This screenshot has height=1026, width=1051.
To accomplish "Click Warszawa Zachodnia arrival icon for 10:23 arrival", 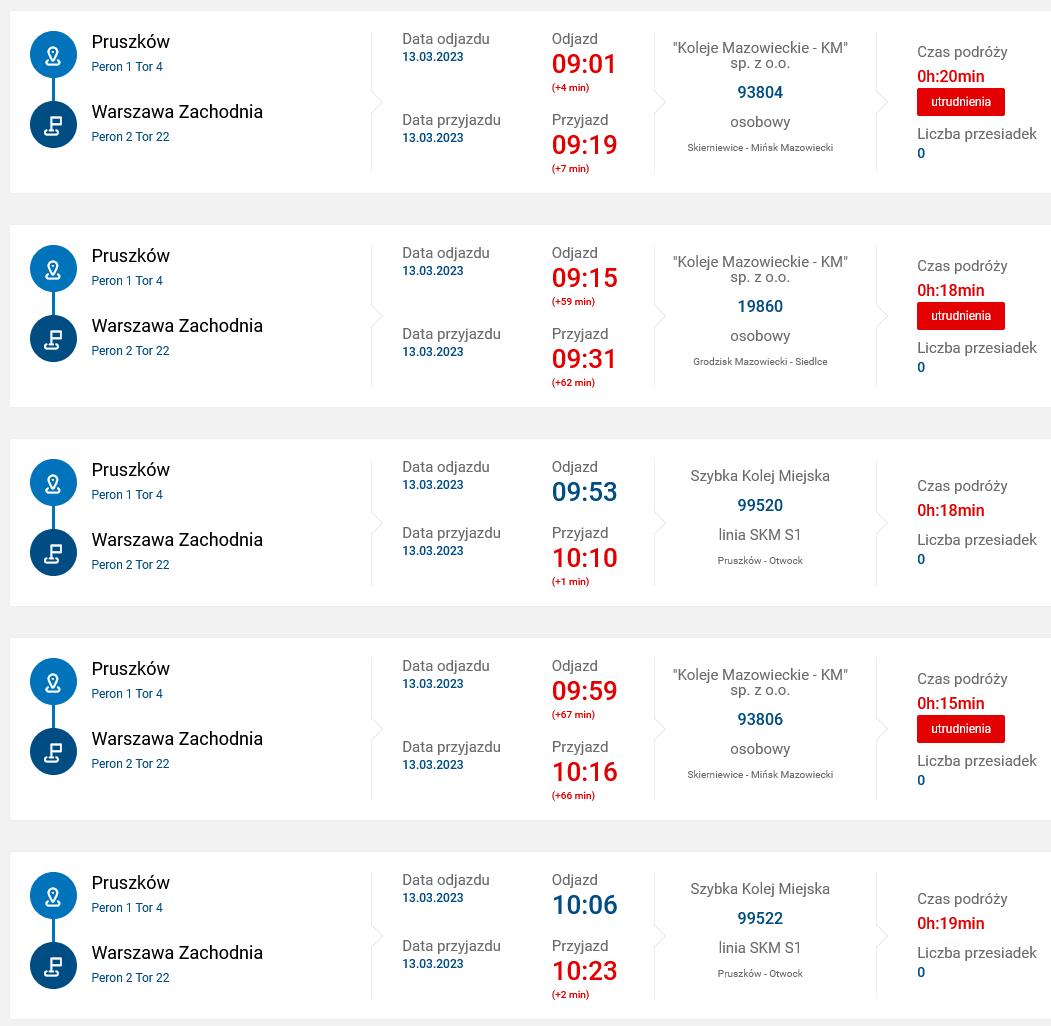I will tap(54, 965).
